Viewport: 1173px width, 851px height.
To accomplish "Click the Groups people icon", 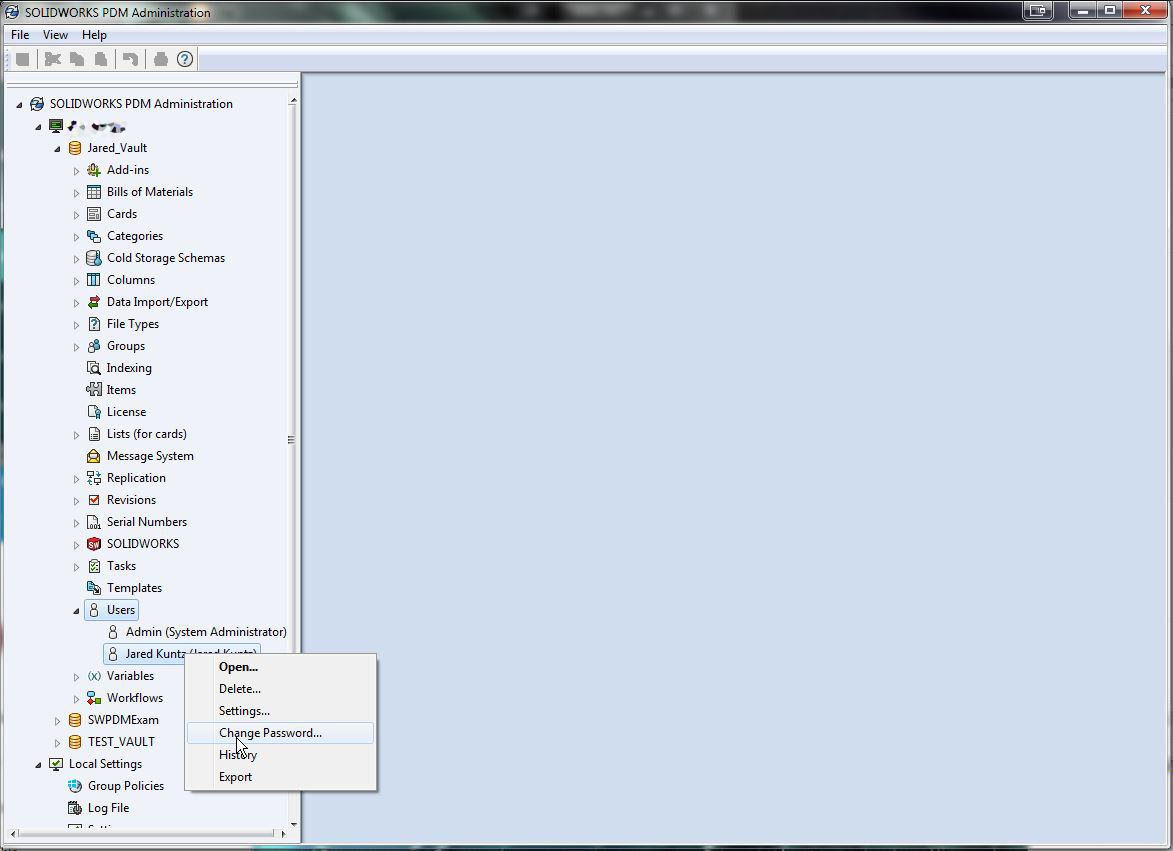I will (94, 346).
